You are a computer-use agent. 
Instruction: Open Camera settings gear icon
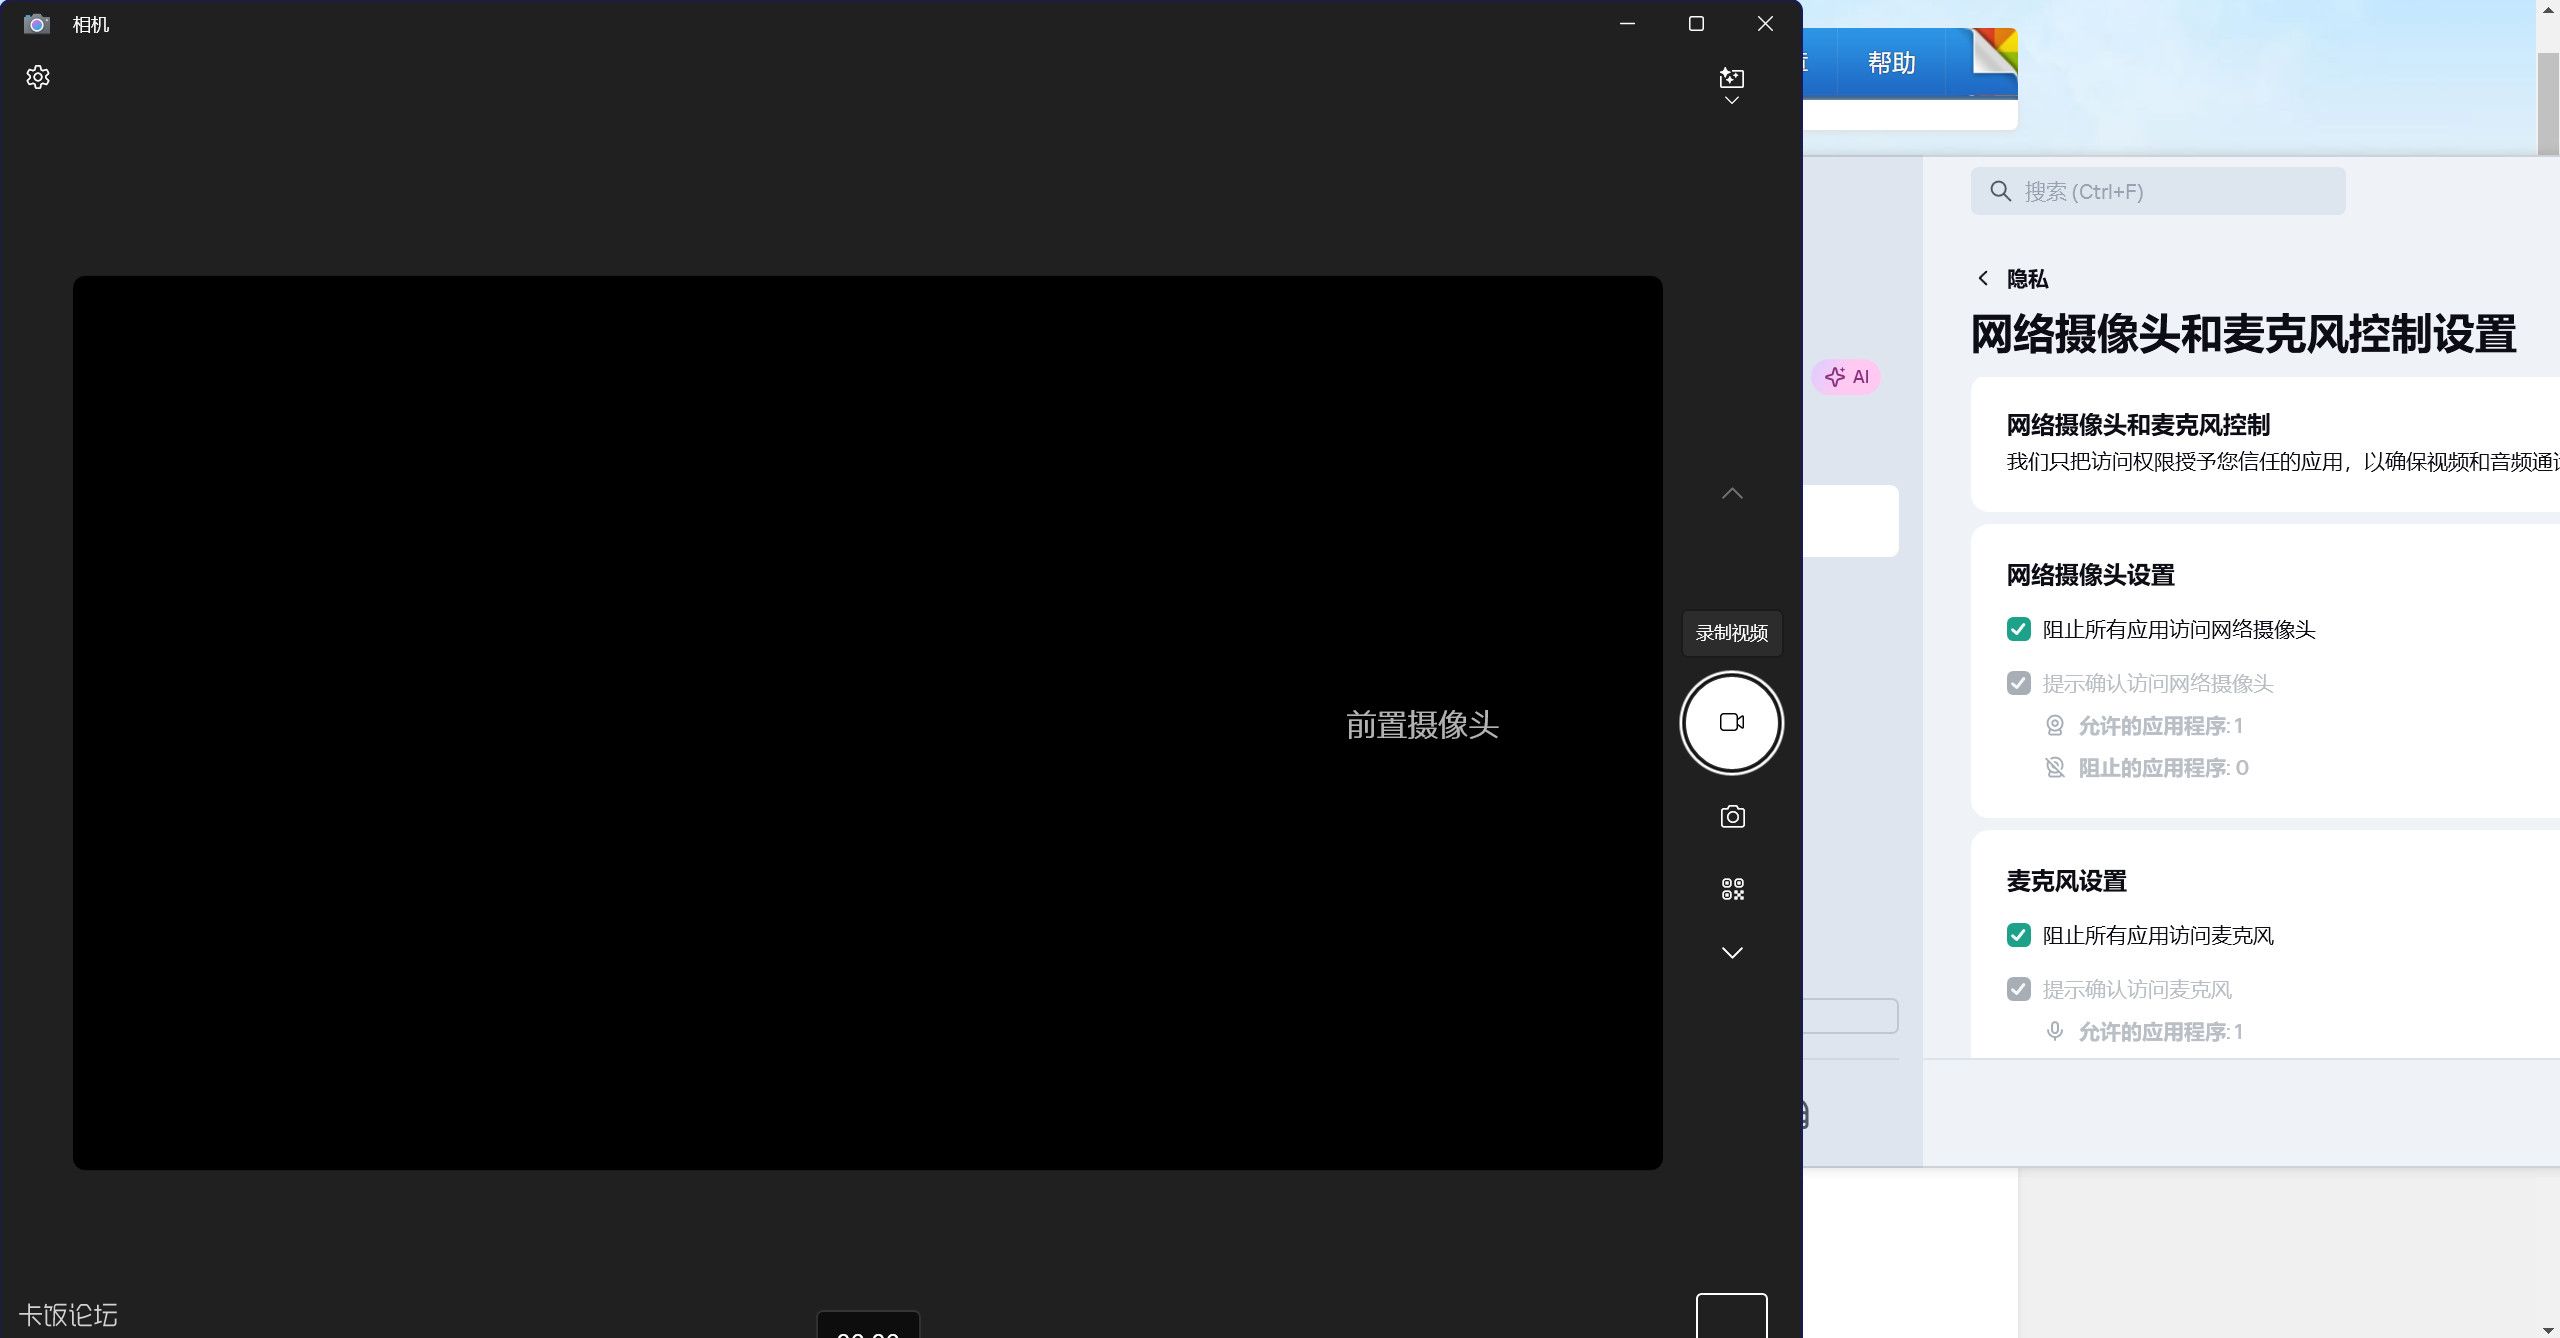click(x=38, y=77)
